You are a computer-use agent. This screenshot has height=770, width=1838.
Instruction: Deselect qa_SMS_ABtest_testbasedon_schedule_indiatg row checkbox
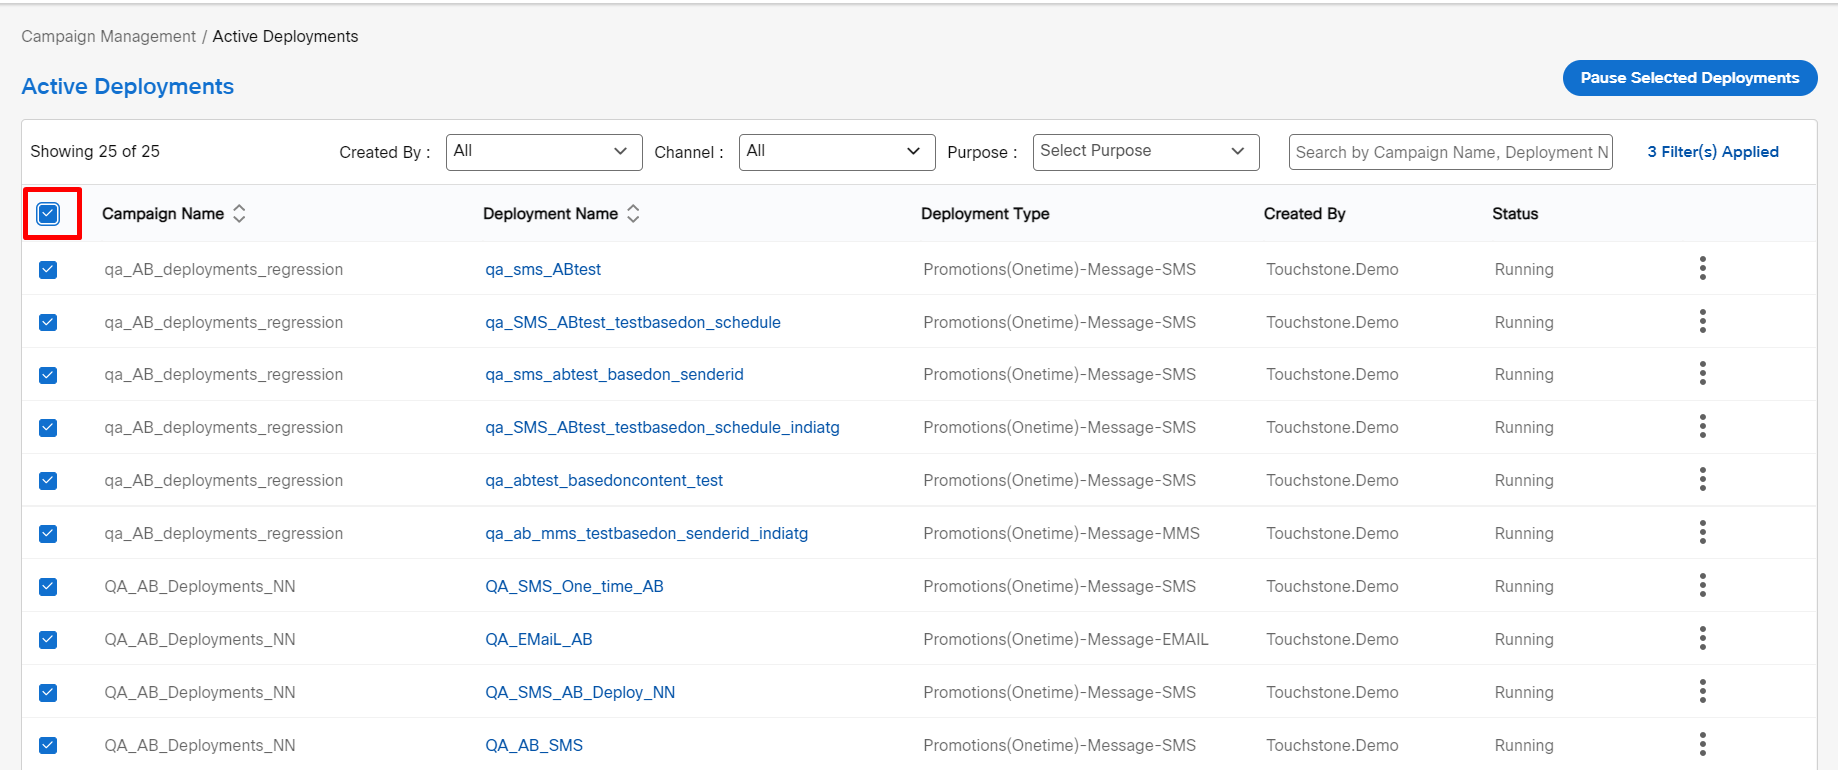click(48, 428)
